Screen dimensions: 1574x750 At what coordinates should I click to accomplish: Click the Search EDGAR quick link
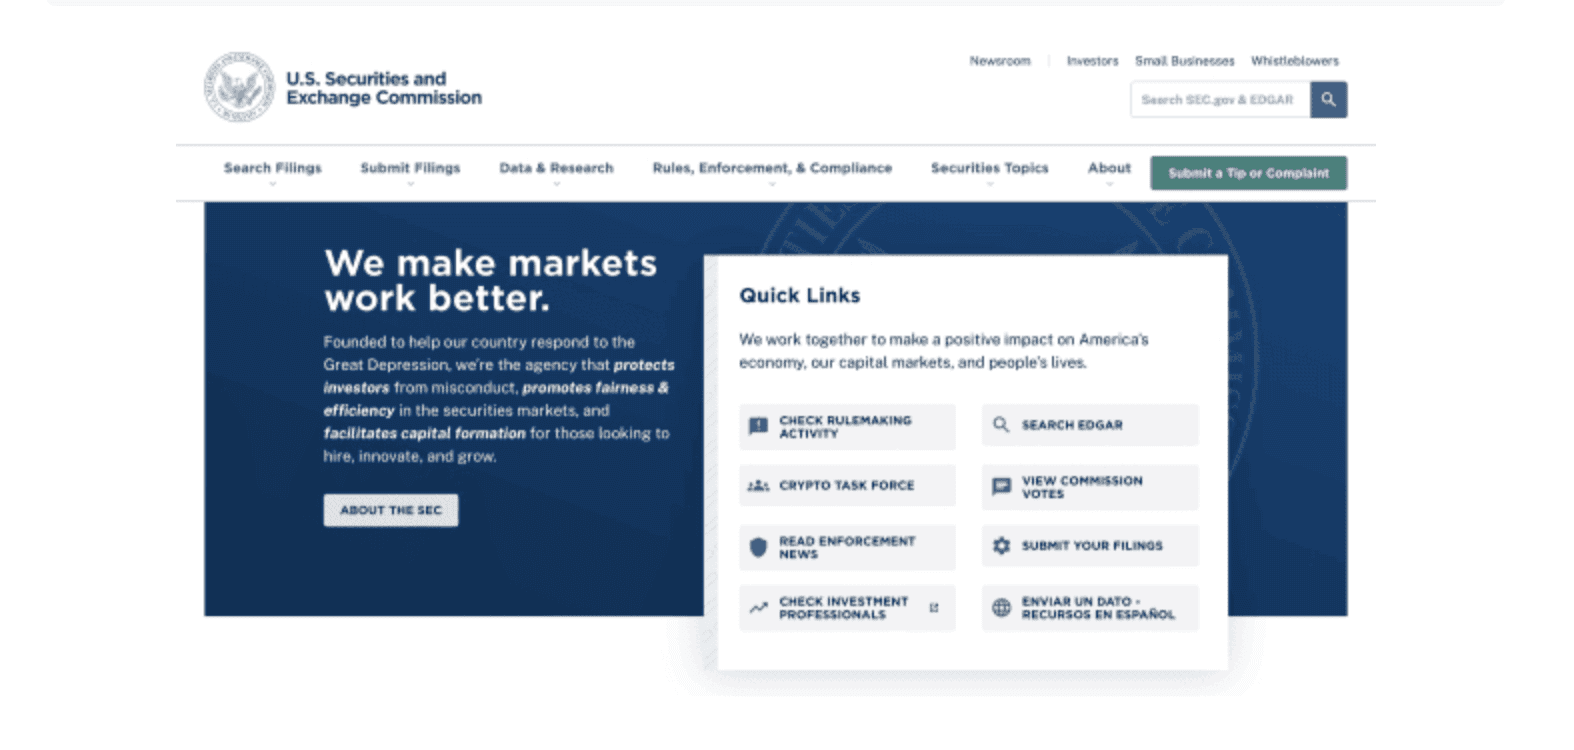coord(1090,425)
